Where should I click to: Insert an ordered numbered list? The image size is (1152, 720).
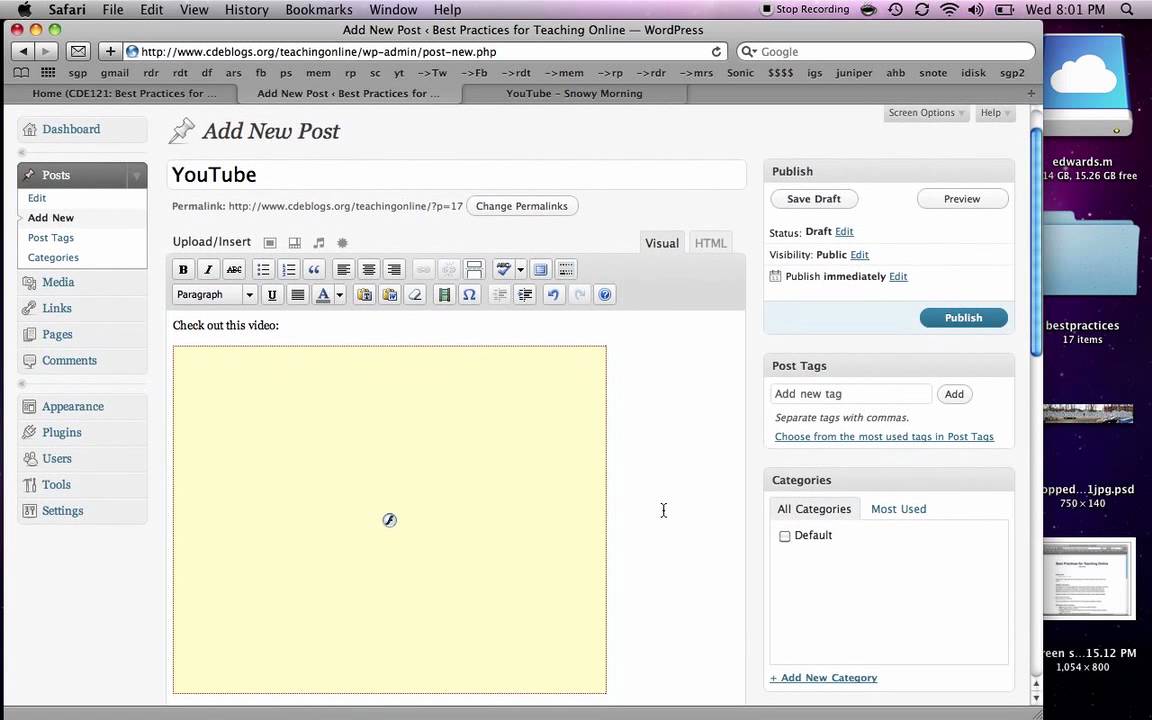coord(289,270)
